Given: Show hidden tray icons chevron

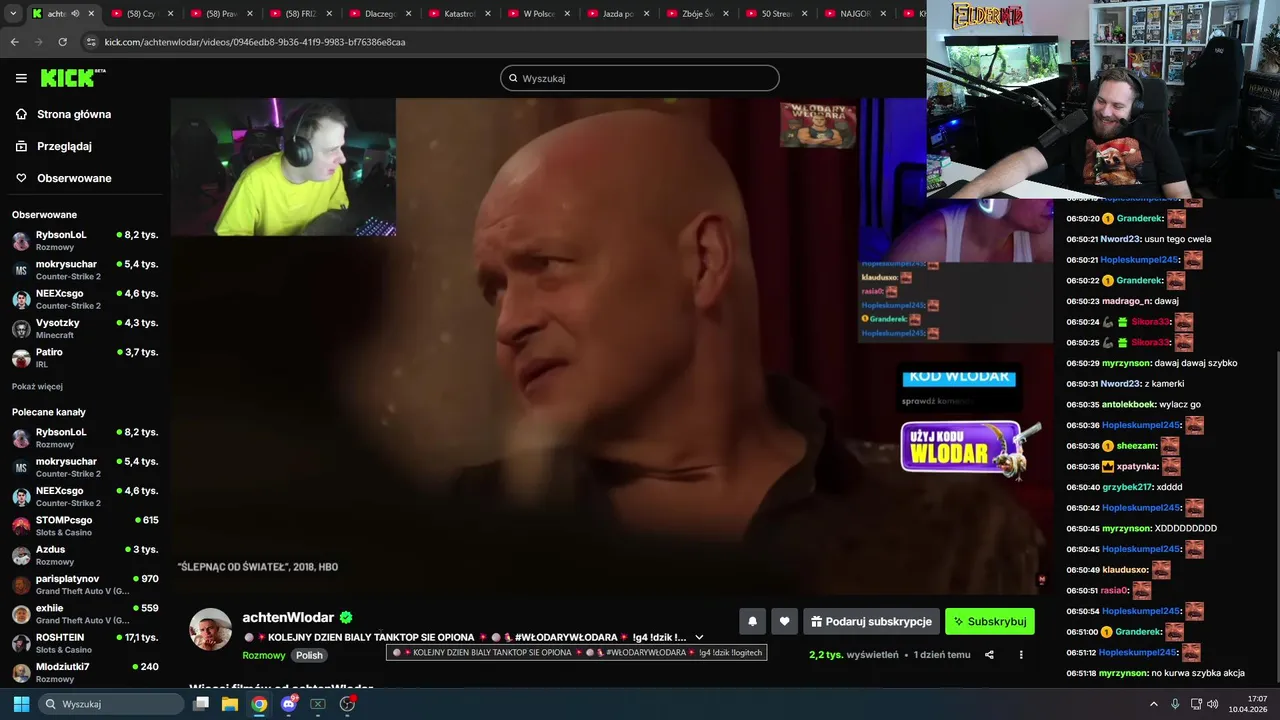Looking at the screenshot, I should click(1154, 704).
